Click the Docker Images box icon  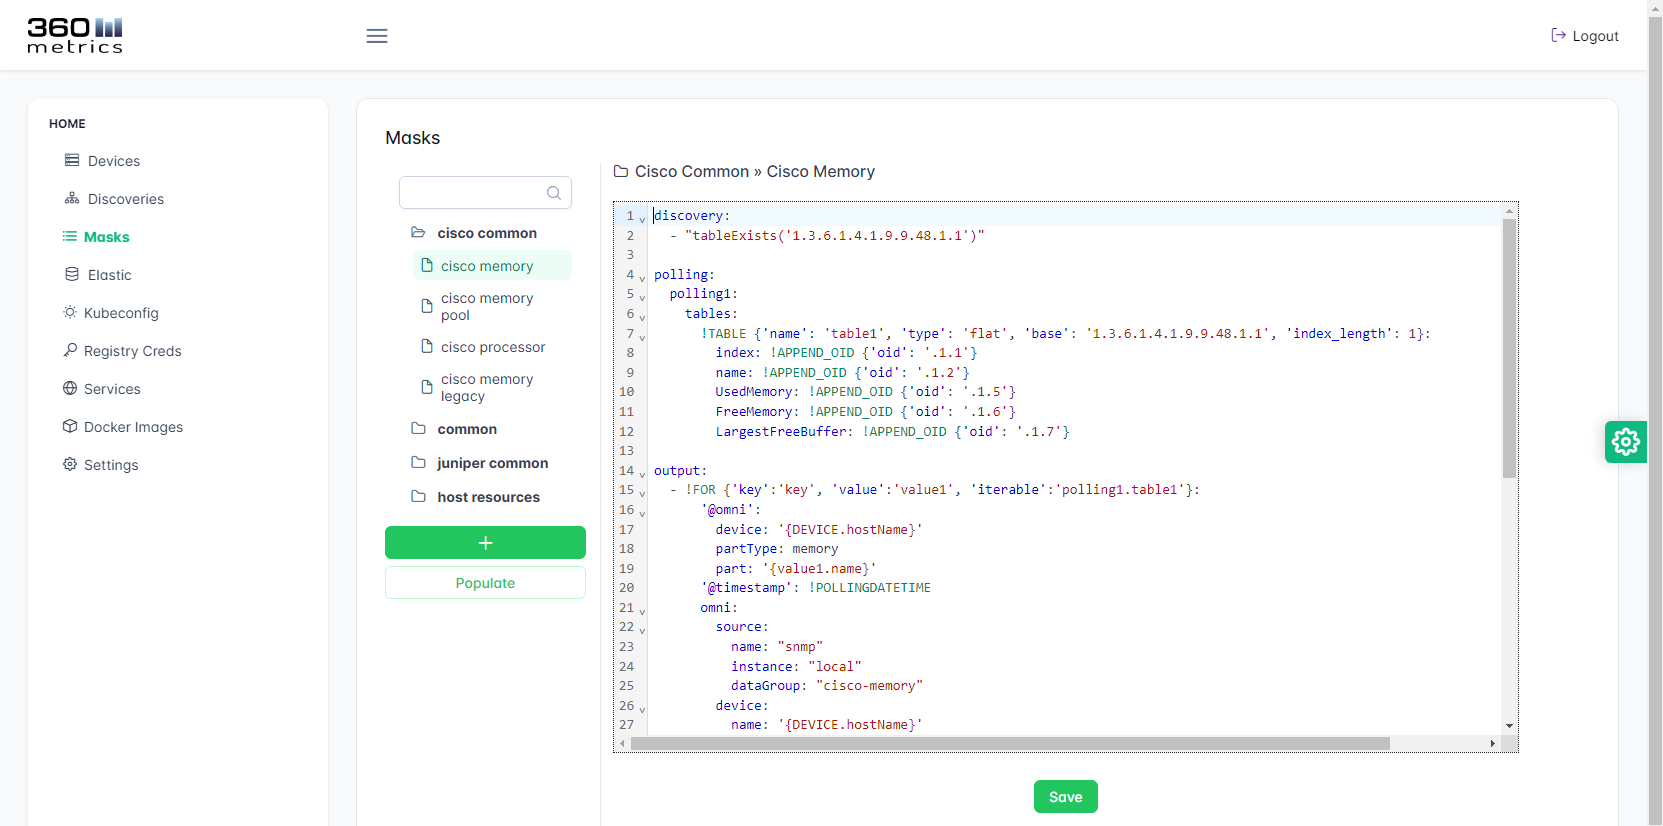(70, 426)
